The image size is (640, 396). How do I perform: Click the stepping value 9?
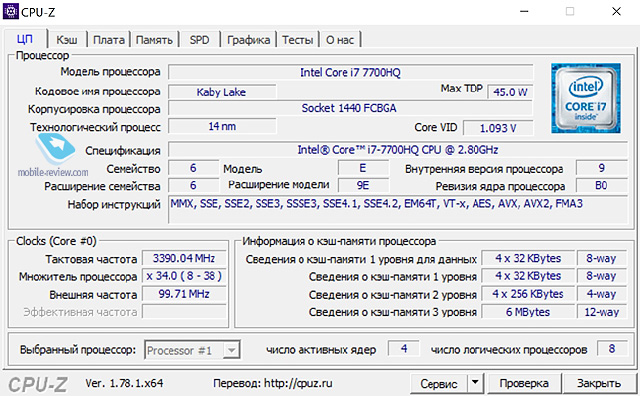602,168
